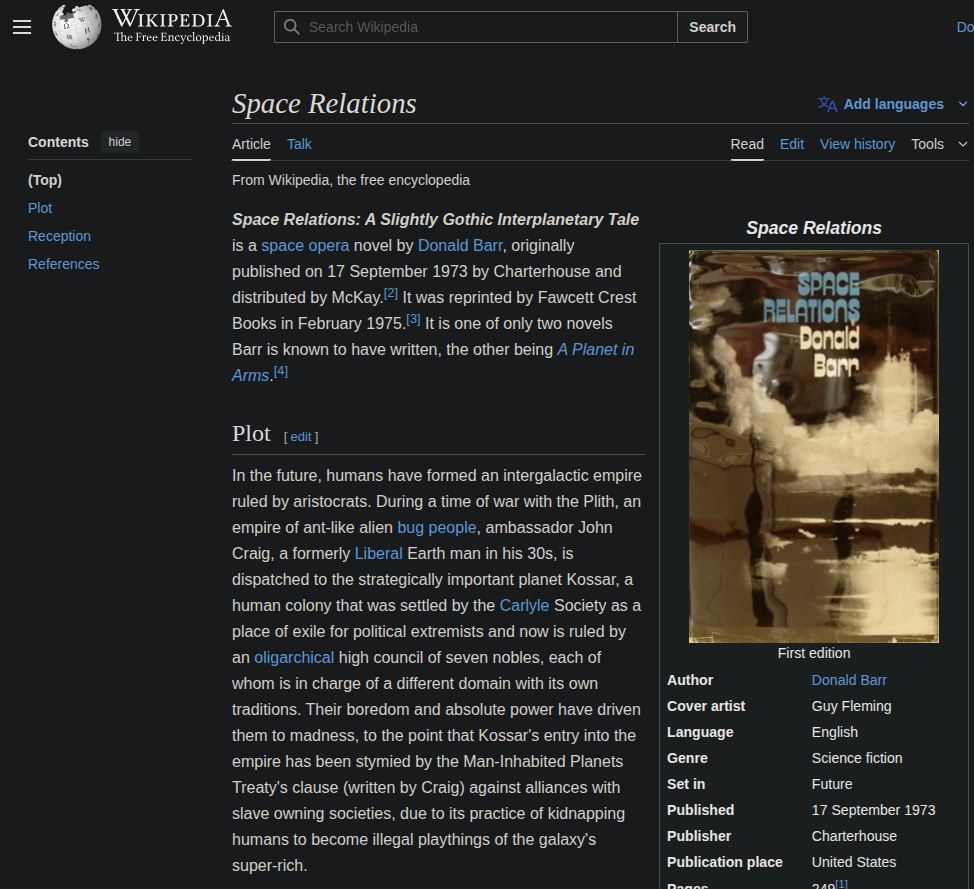Select the Article tab
The width and height of the screenshot is (974, 889).
click(x=251, y=144)
